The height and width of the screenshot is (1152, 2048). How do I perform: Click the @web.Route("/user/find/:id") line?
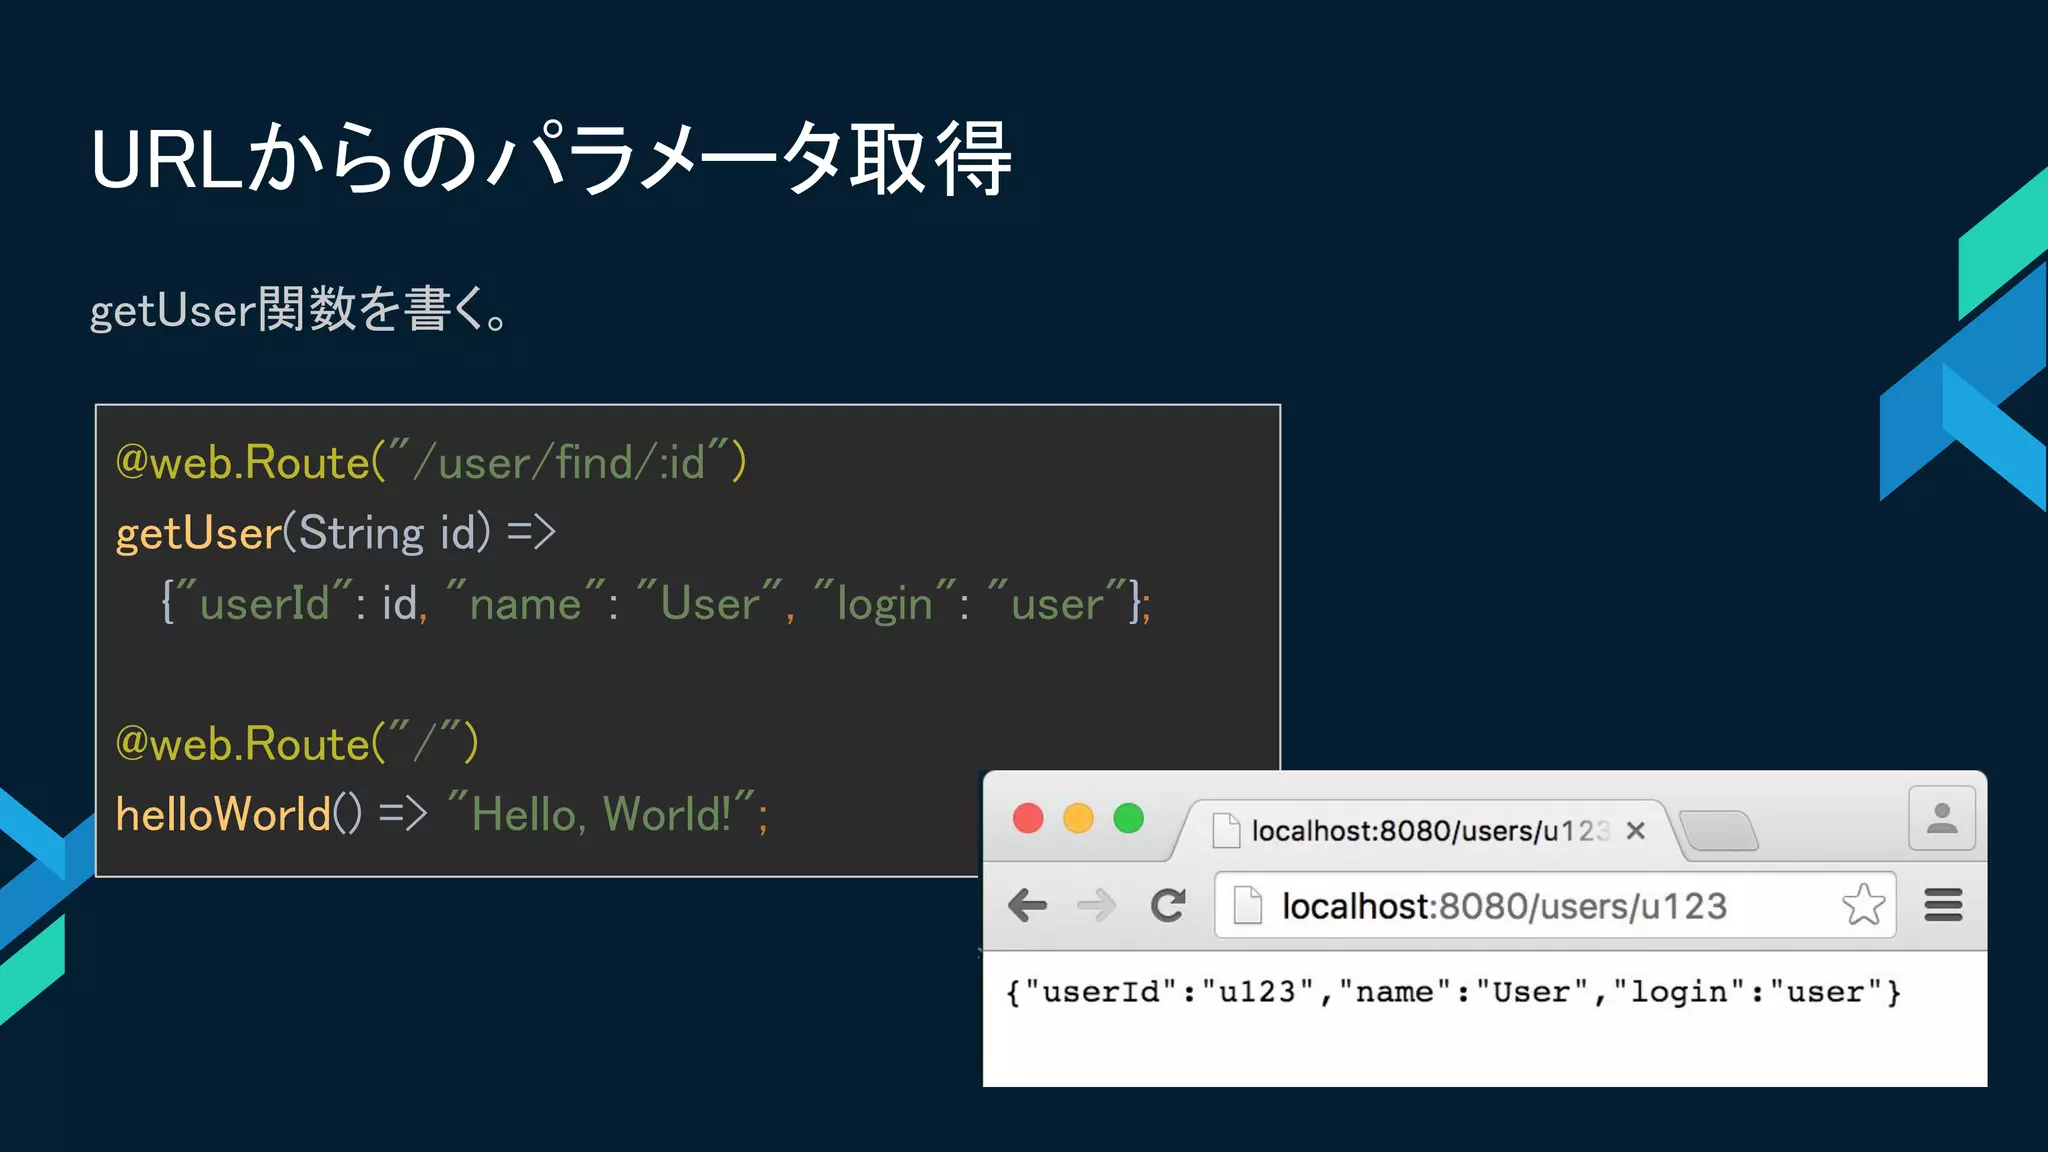[x=431, y=463]
